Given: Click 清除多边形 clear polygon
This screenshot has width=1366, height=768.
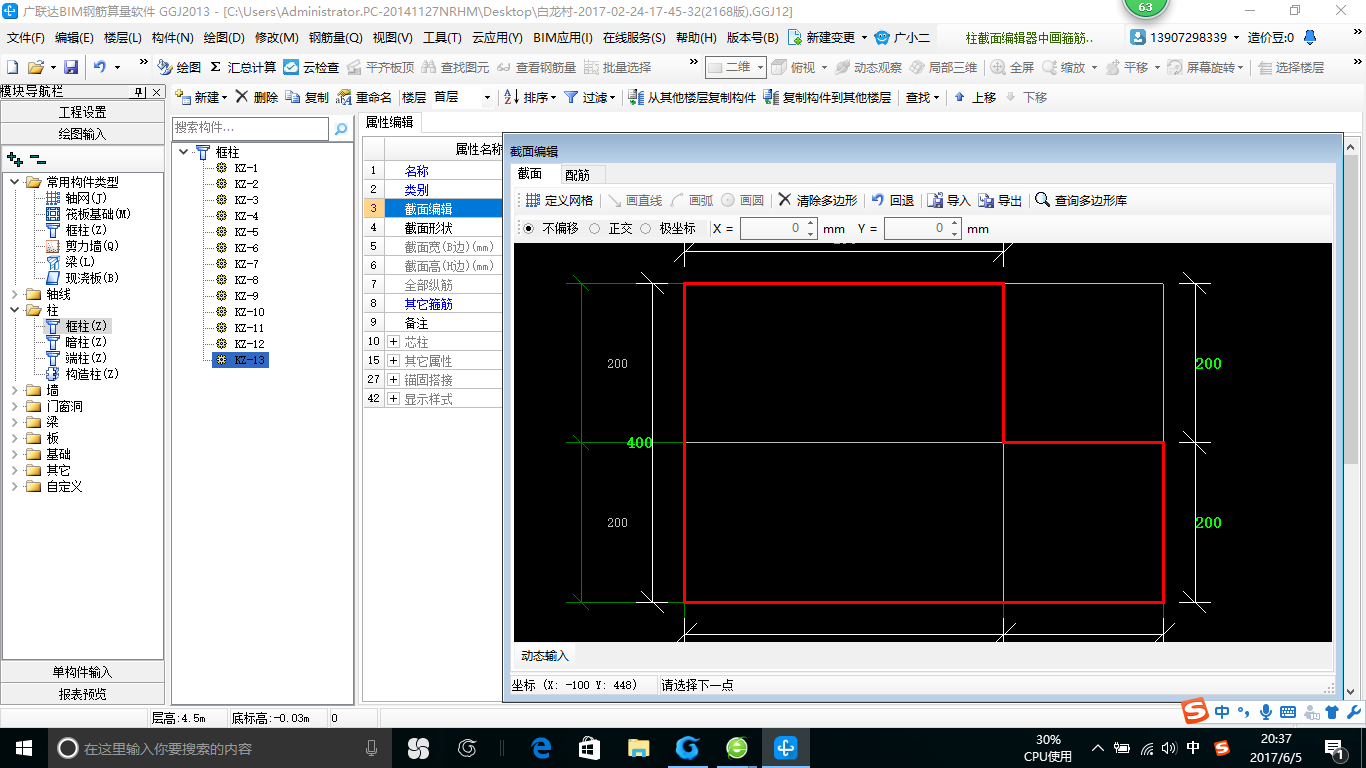Looking at the screenshot, I should click(817, 200).
